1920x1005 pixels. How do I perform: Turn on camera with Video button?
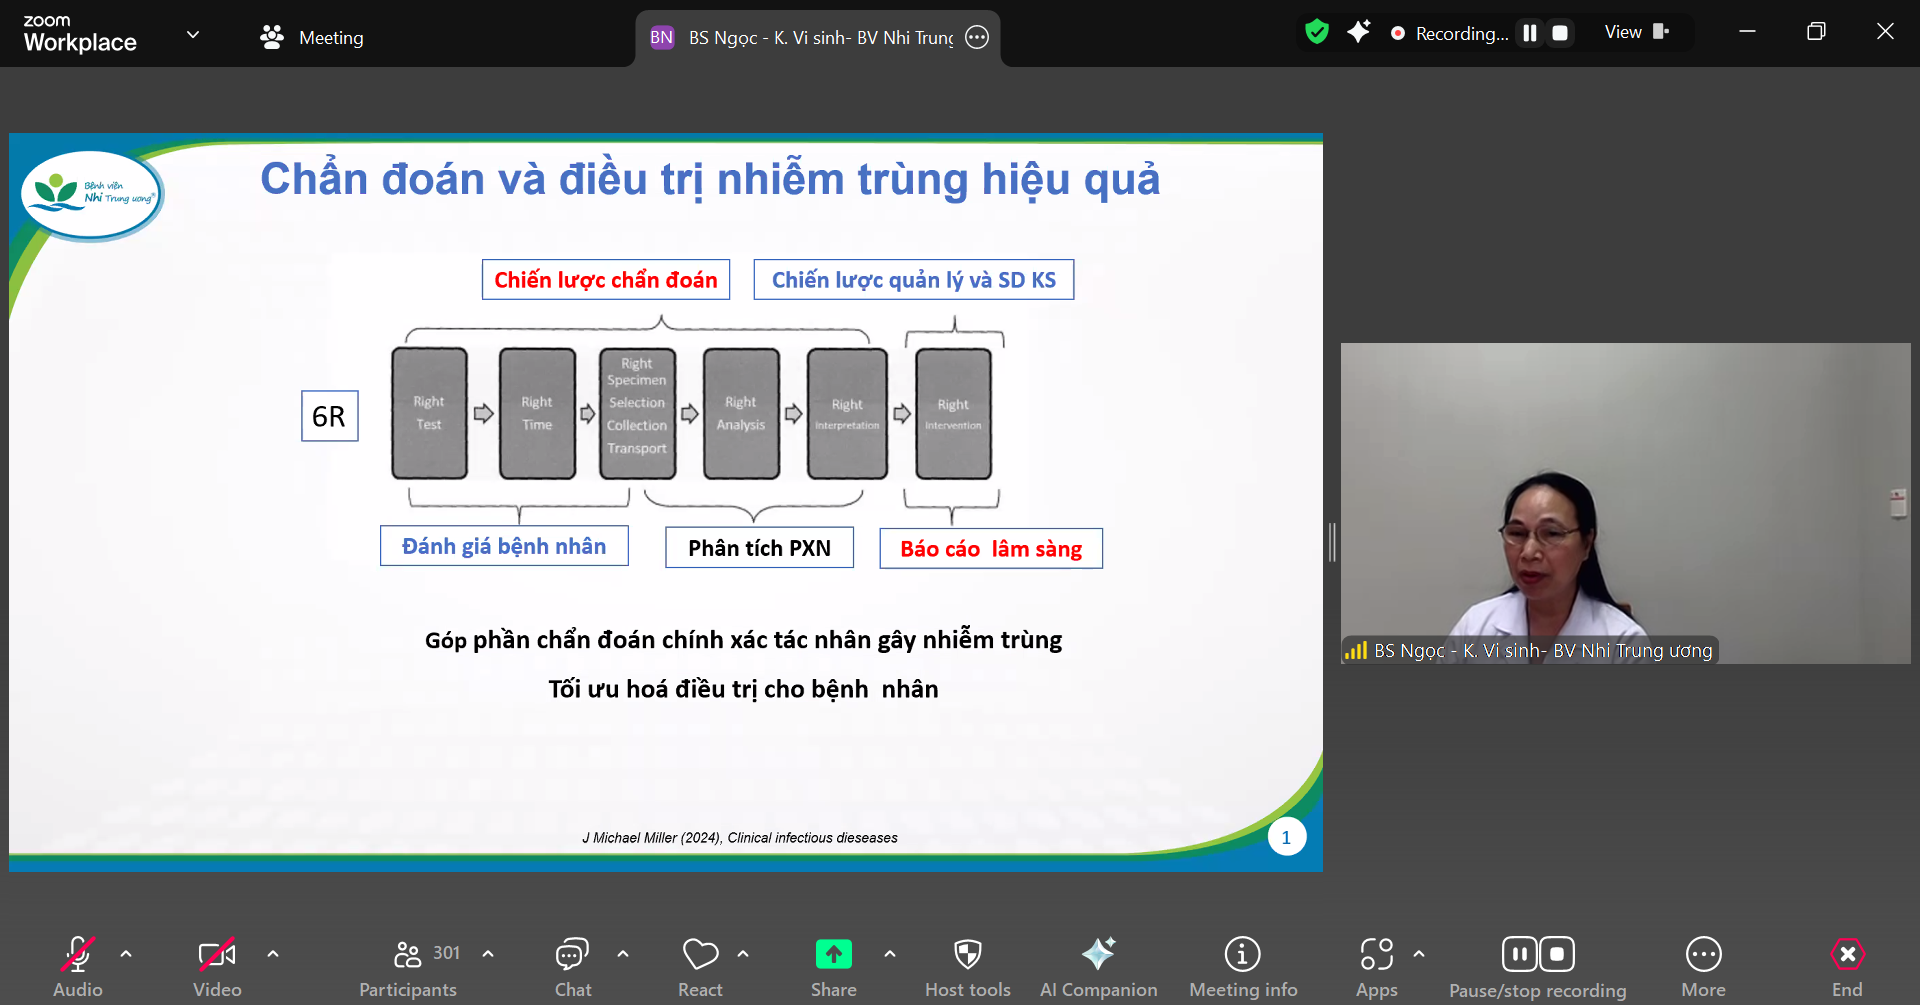coord(217,965)
